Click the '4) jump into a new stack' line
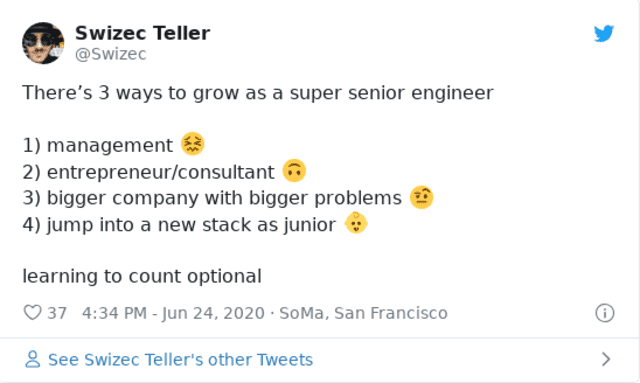 pos(179,225)
